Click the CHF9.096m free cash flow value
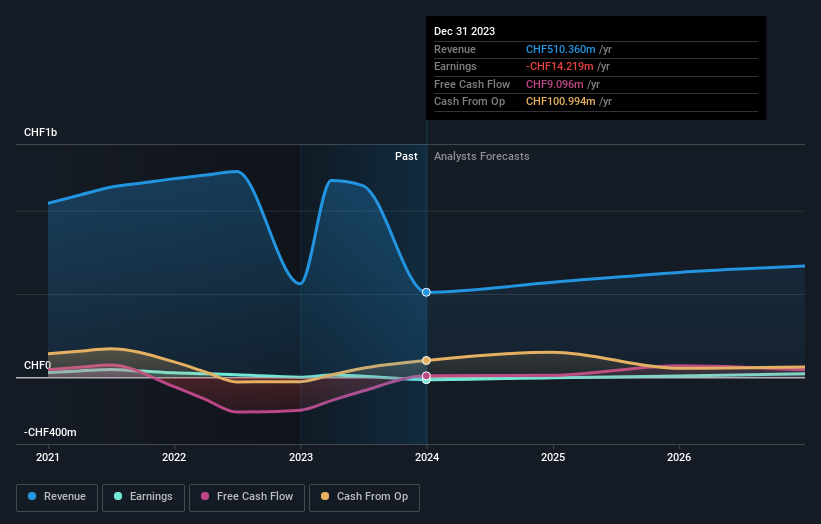The image size is (821, 524). pos(554,84)
